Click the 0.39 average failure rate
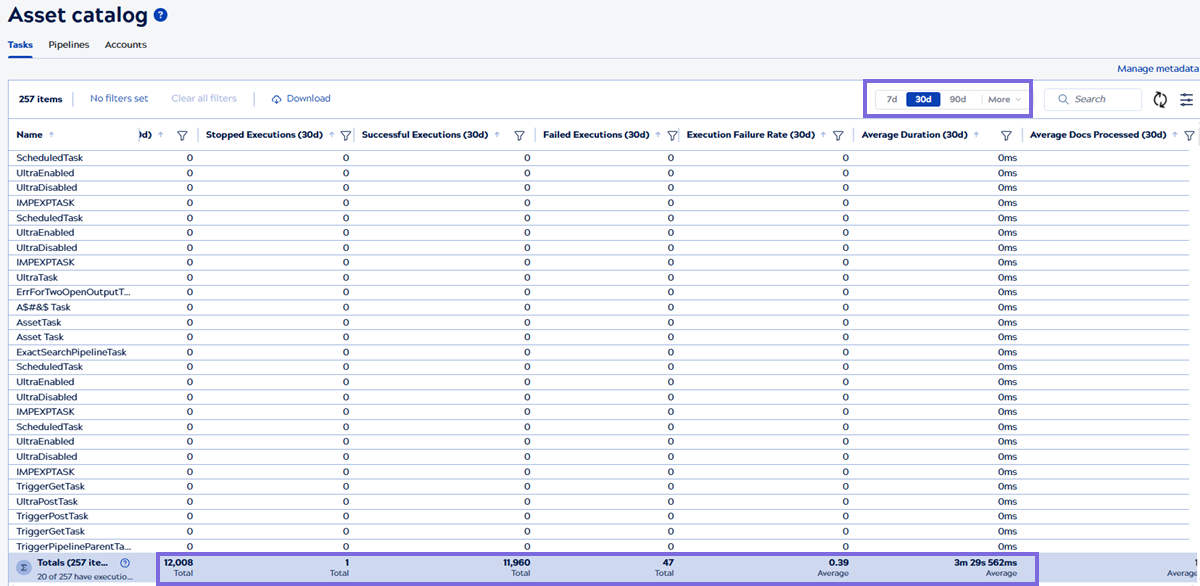This screenshot has width=1200, height=586. [840, 563]
